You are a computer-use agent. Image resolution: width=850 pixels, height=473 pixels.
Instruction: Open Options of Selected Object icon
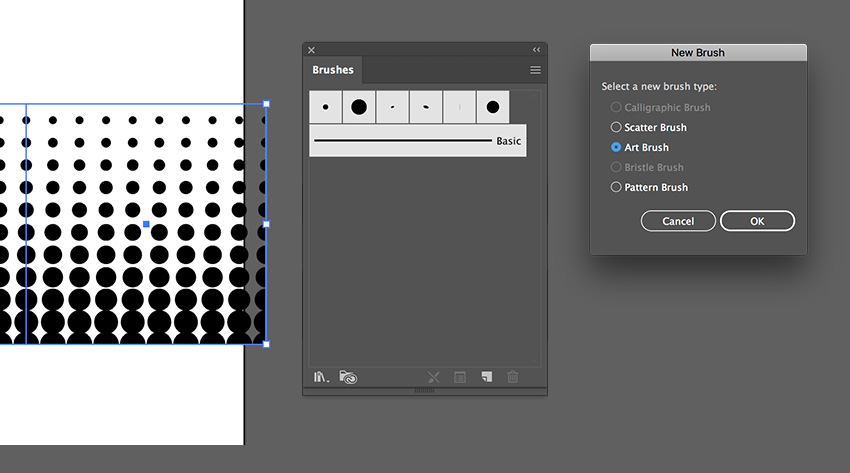tap(460, 377)
